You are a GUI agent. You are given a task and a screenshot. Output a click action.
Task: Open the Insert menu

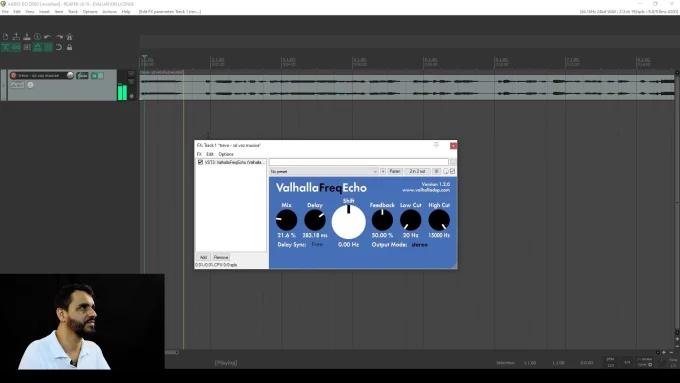[44, 12]
